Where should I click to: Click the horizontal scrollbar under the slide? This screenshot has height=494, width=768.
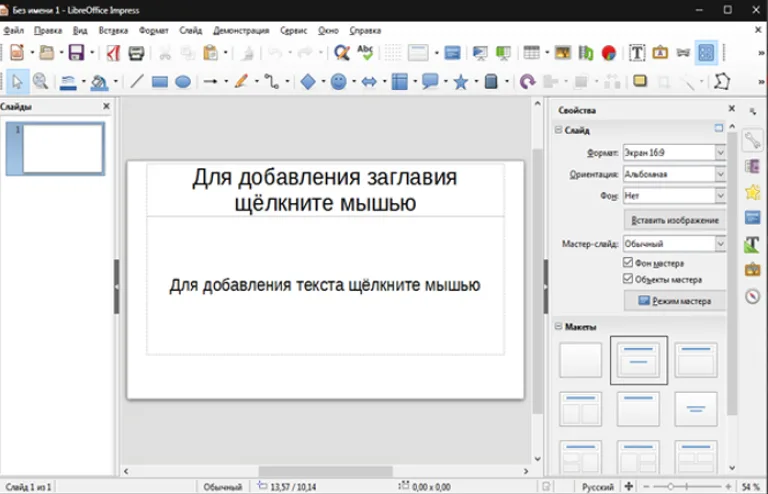[x=326, y=471]
